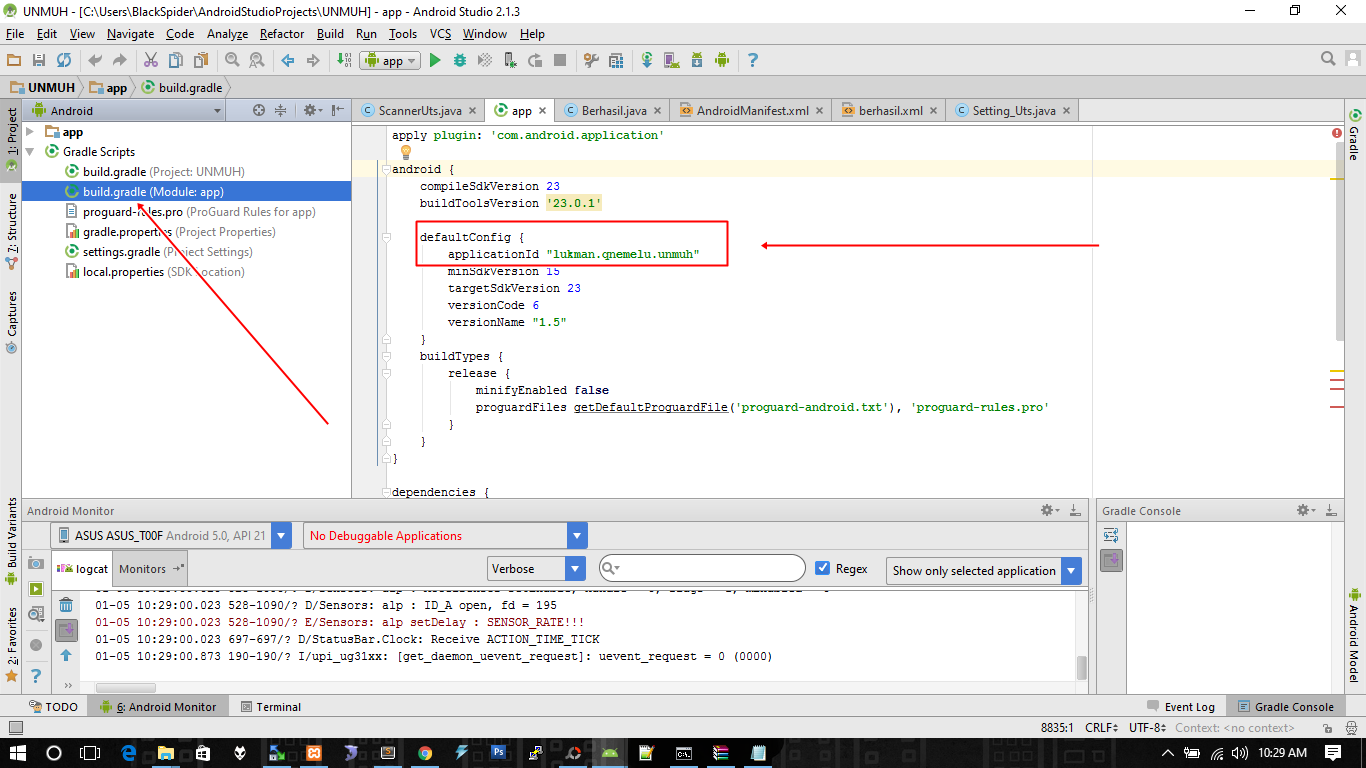
Task: Open the TODO tool window button
Action: pyautogui.click(x=53, y=706)
